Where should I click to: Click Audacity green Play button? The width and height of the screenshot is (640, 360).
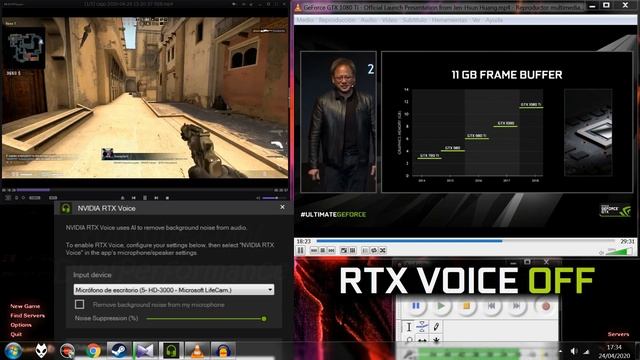click(441, 306)
